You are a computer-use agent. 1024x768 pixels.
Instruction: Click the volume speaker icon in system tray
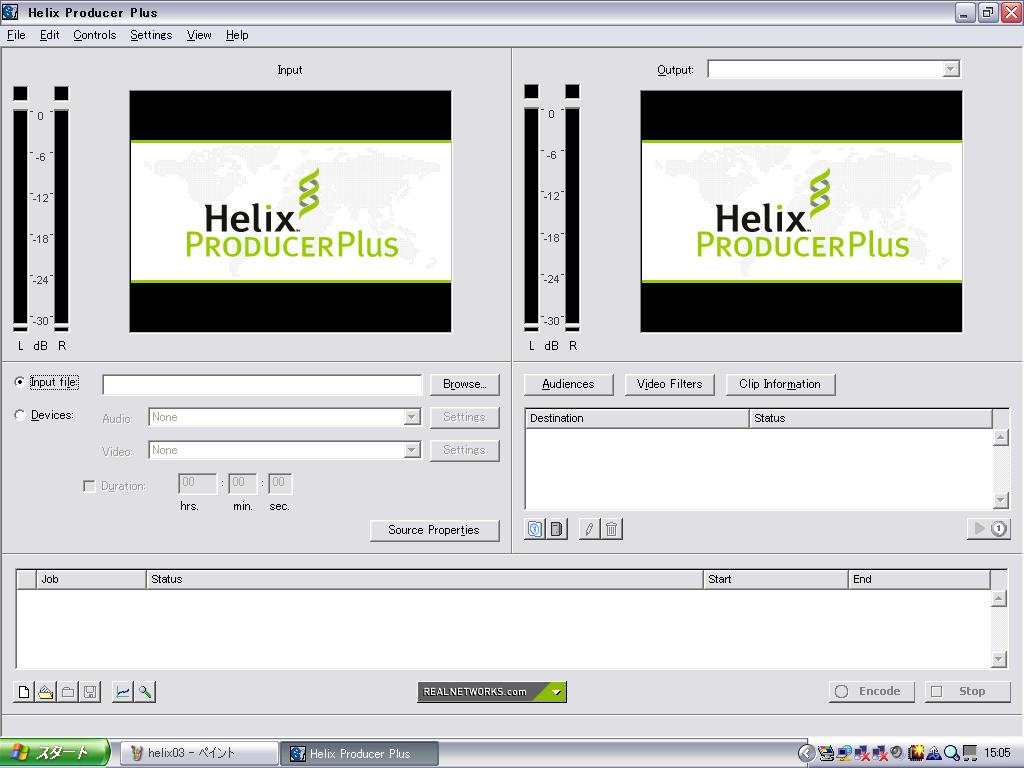pyautogui.click(x=897, y=753)
